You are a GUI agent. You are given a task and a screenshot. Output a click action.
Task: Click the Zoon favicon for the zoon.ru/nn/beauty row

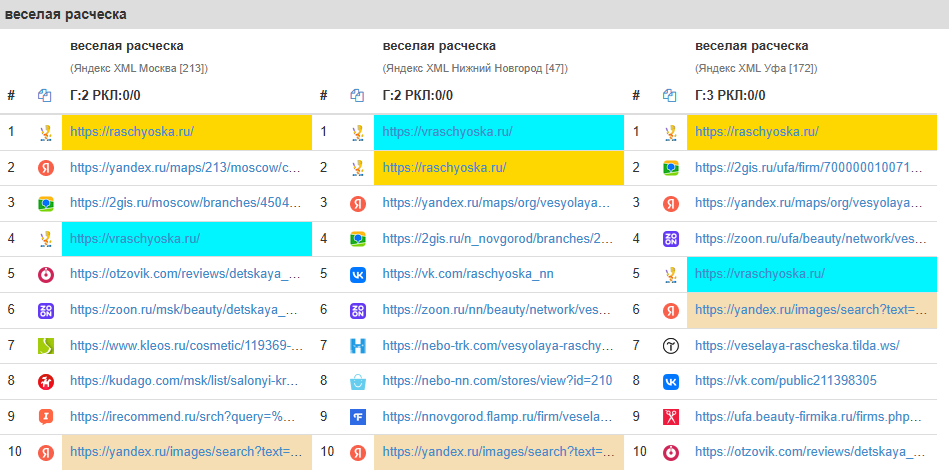point(358,311)
